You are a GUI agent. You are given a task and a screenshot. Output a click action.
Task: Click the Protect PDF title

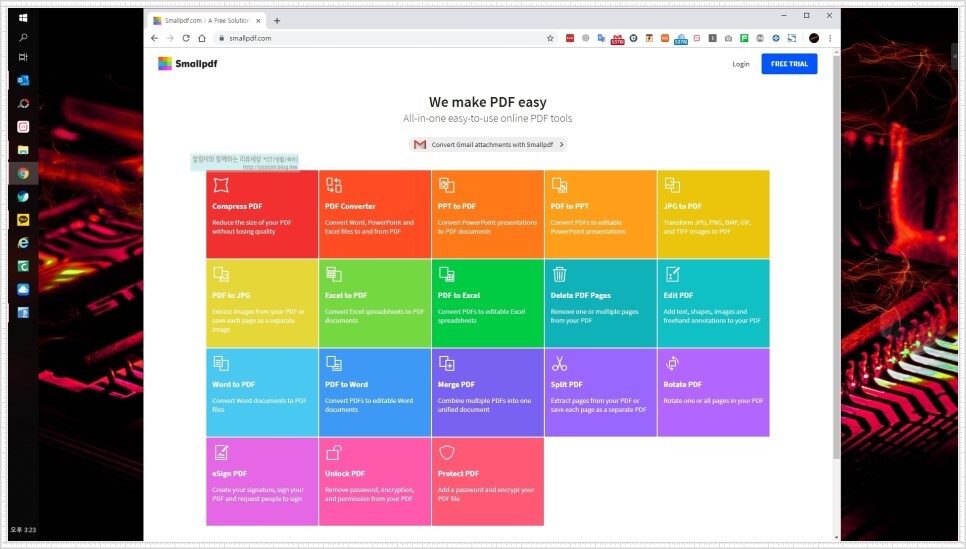click(x=458, y=474)
